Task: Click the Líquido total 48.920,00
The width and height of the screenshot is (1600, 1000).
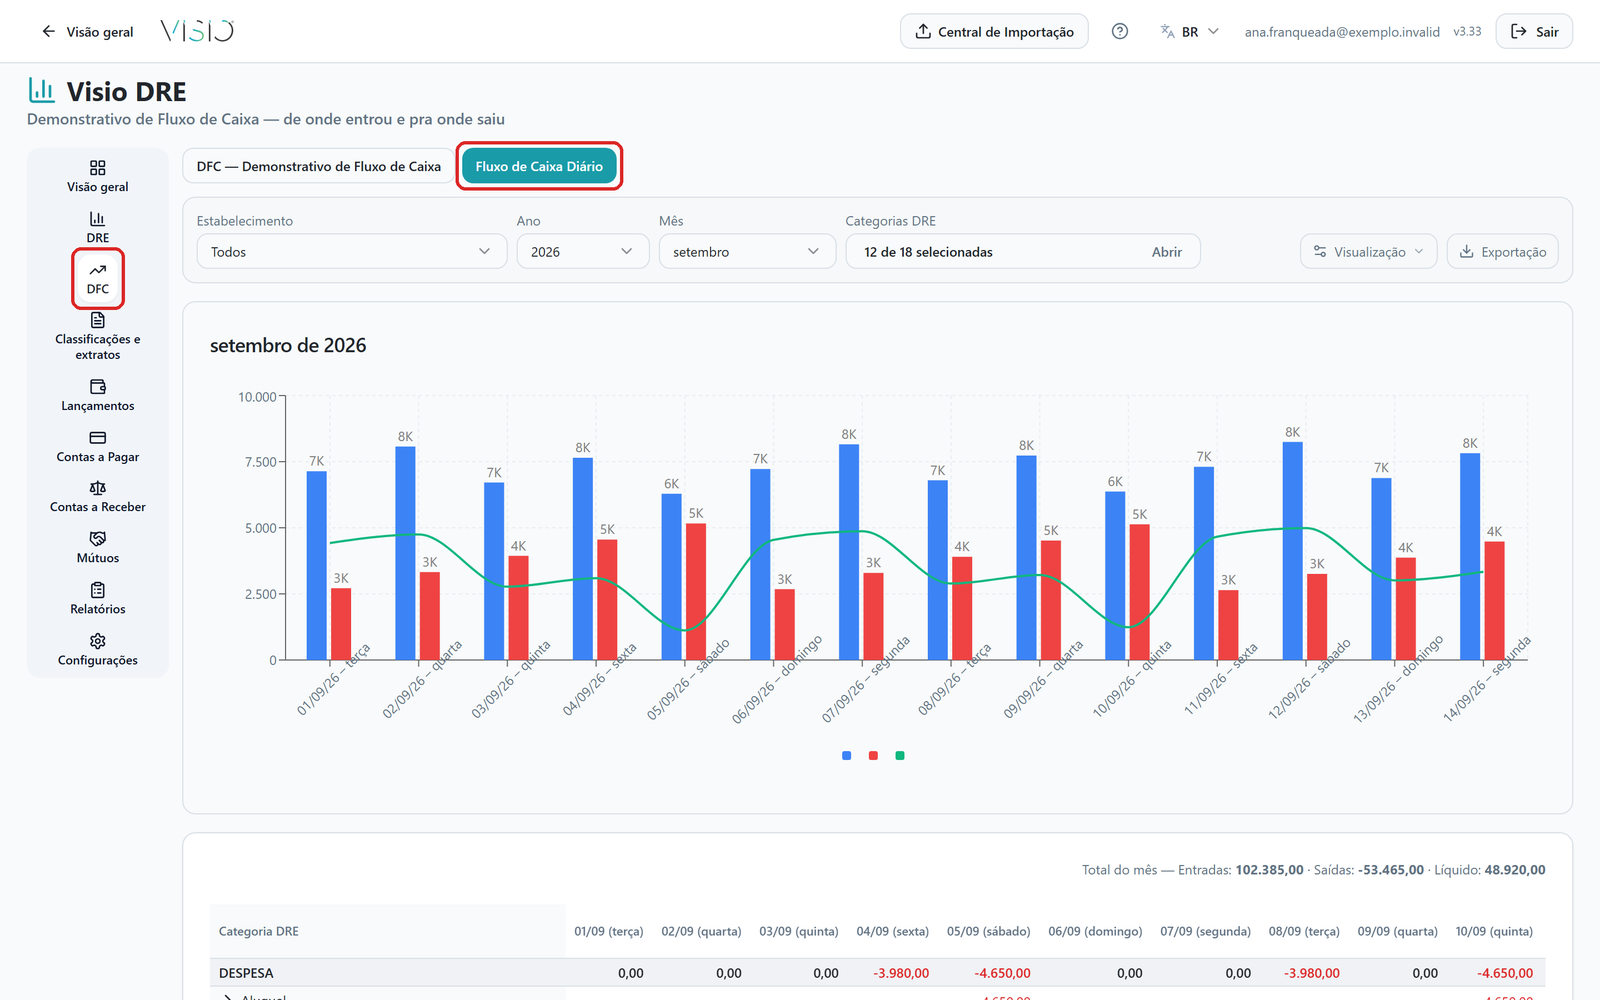Action: click(x=1515, y=870)
